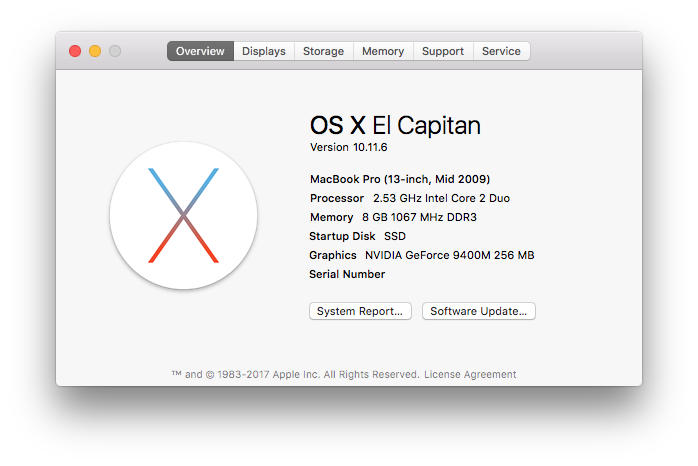Open System Report

[x=360, y=311]
